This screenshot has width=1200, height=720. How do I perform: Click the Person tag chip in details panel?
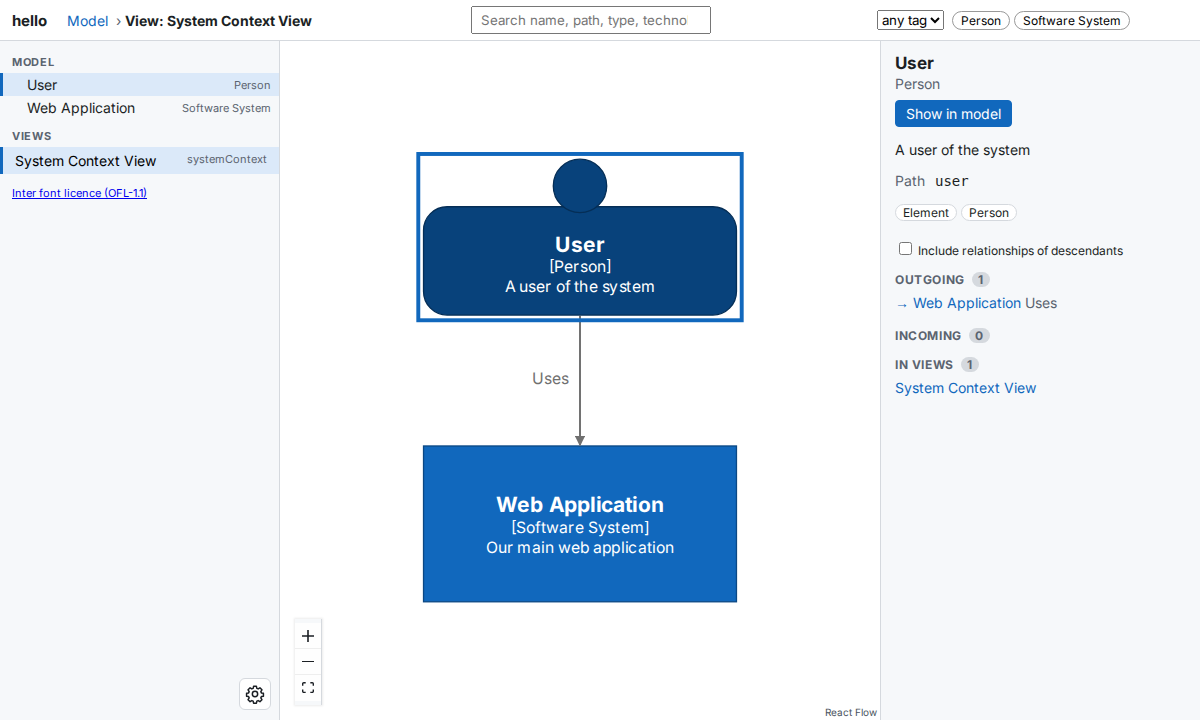[x=989, y=213]
